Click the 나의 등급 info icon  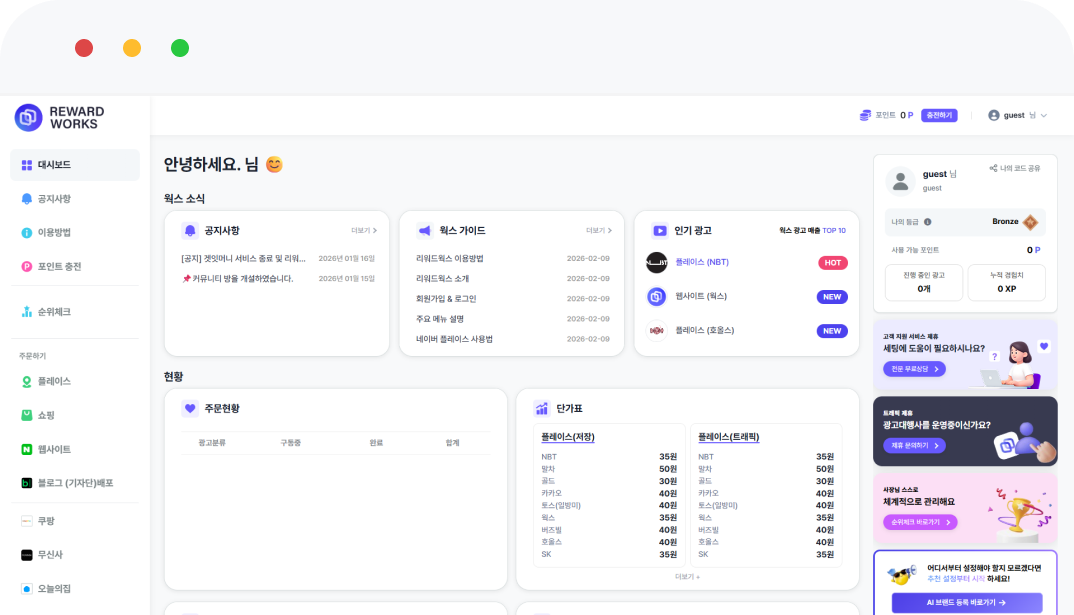[928, 222]
